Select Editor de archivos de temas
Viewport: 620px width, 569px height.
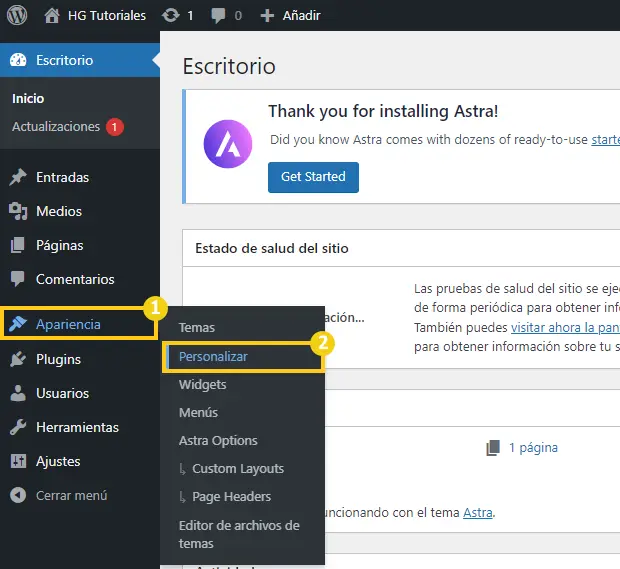239,534
